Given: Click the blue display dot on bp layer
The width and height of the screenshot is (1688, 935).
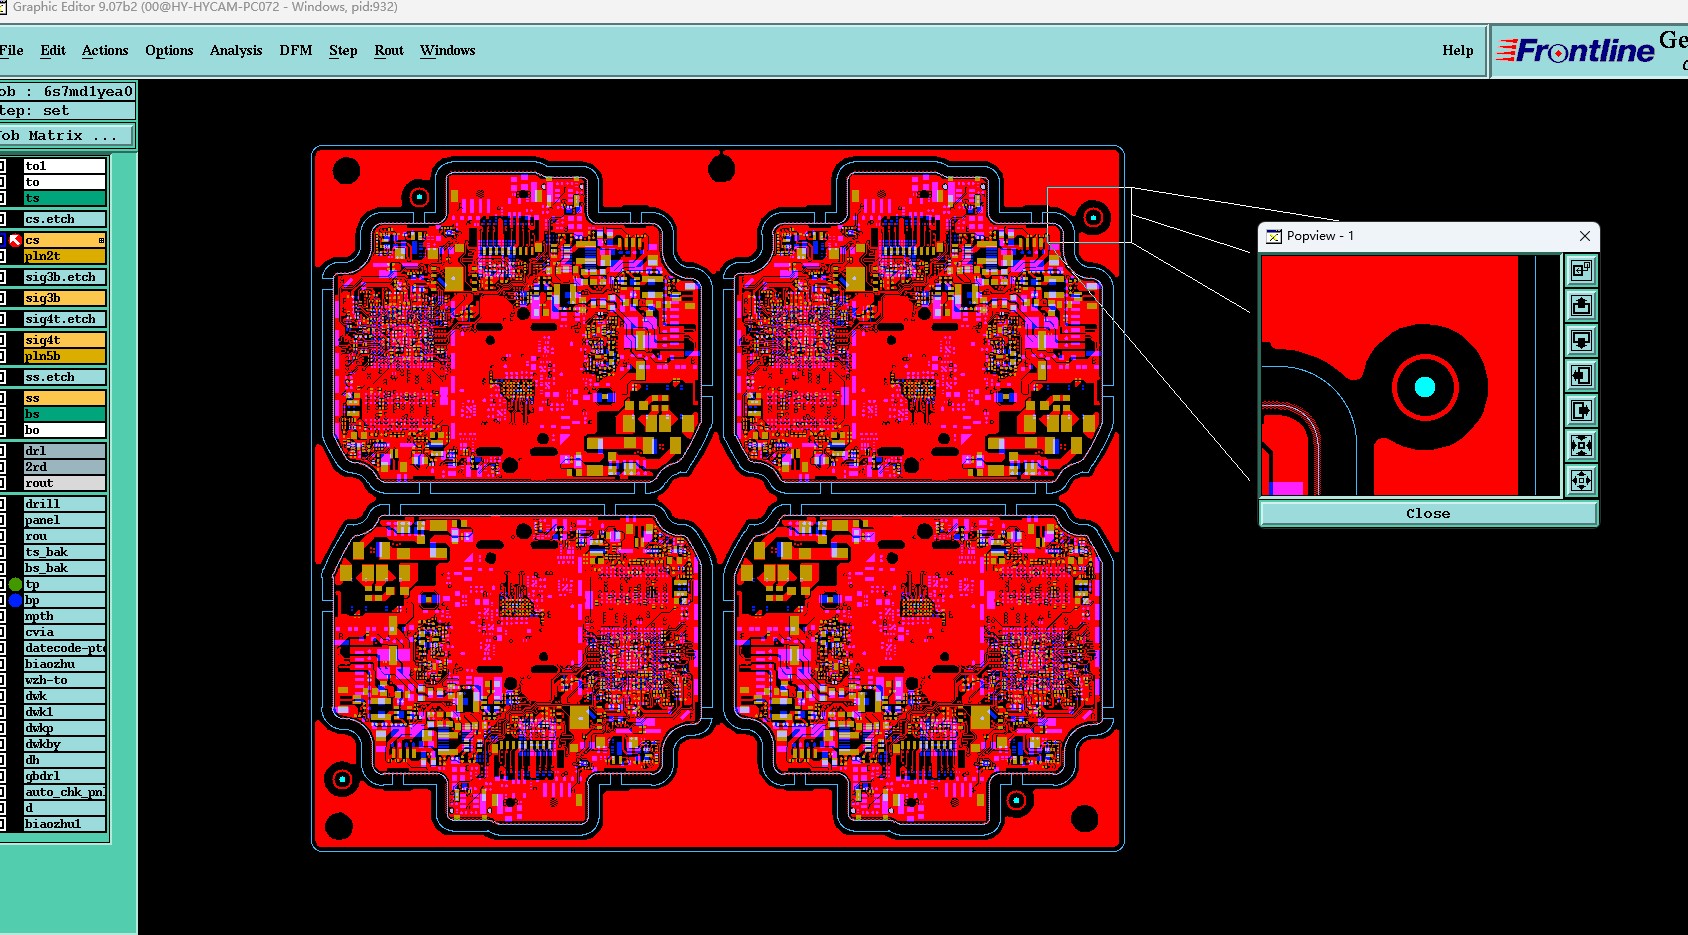Looking at the screenshot, I should 15,600.
